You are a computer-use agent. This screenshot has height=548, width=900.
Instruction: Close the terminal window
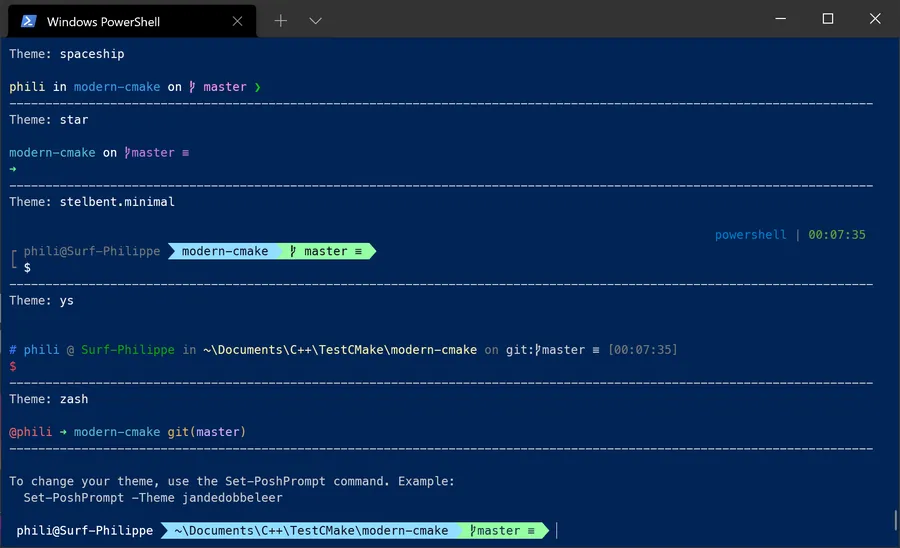[875, 18]
